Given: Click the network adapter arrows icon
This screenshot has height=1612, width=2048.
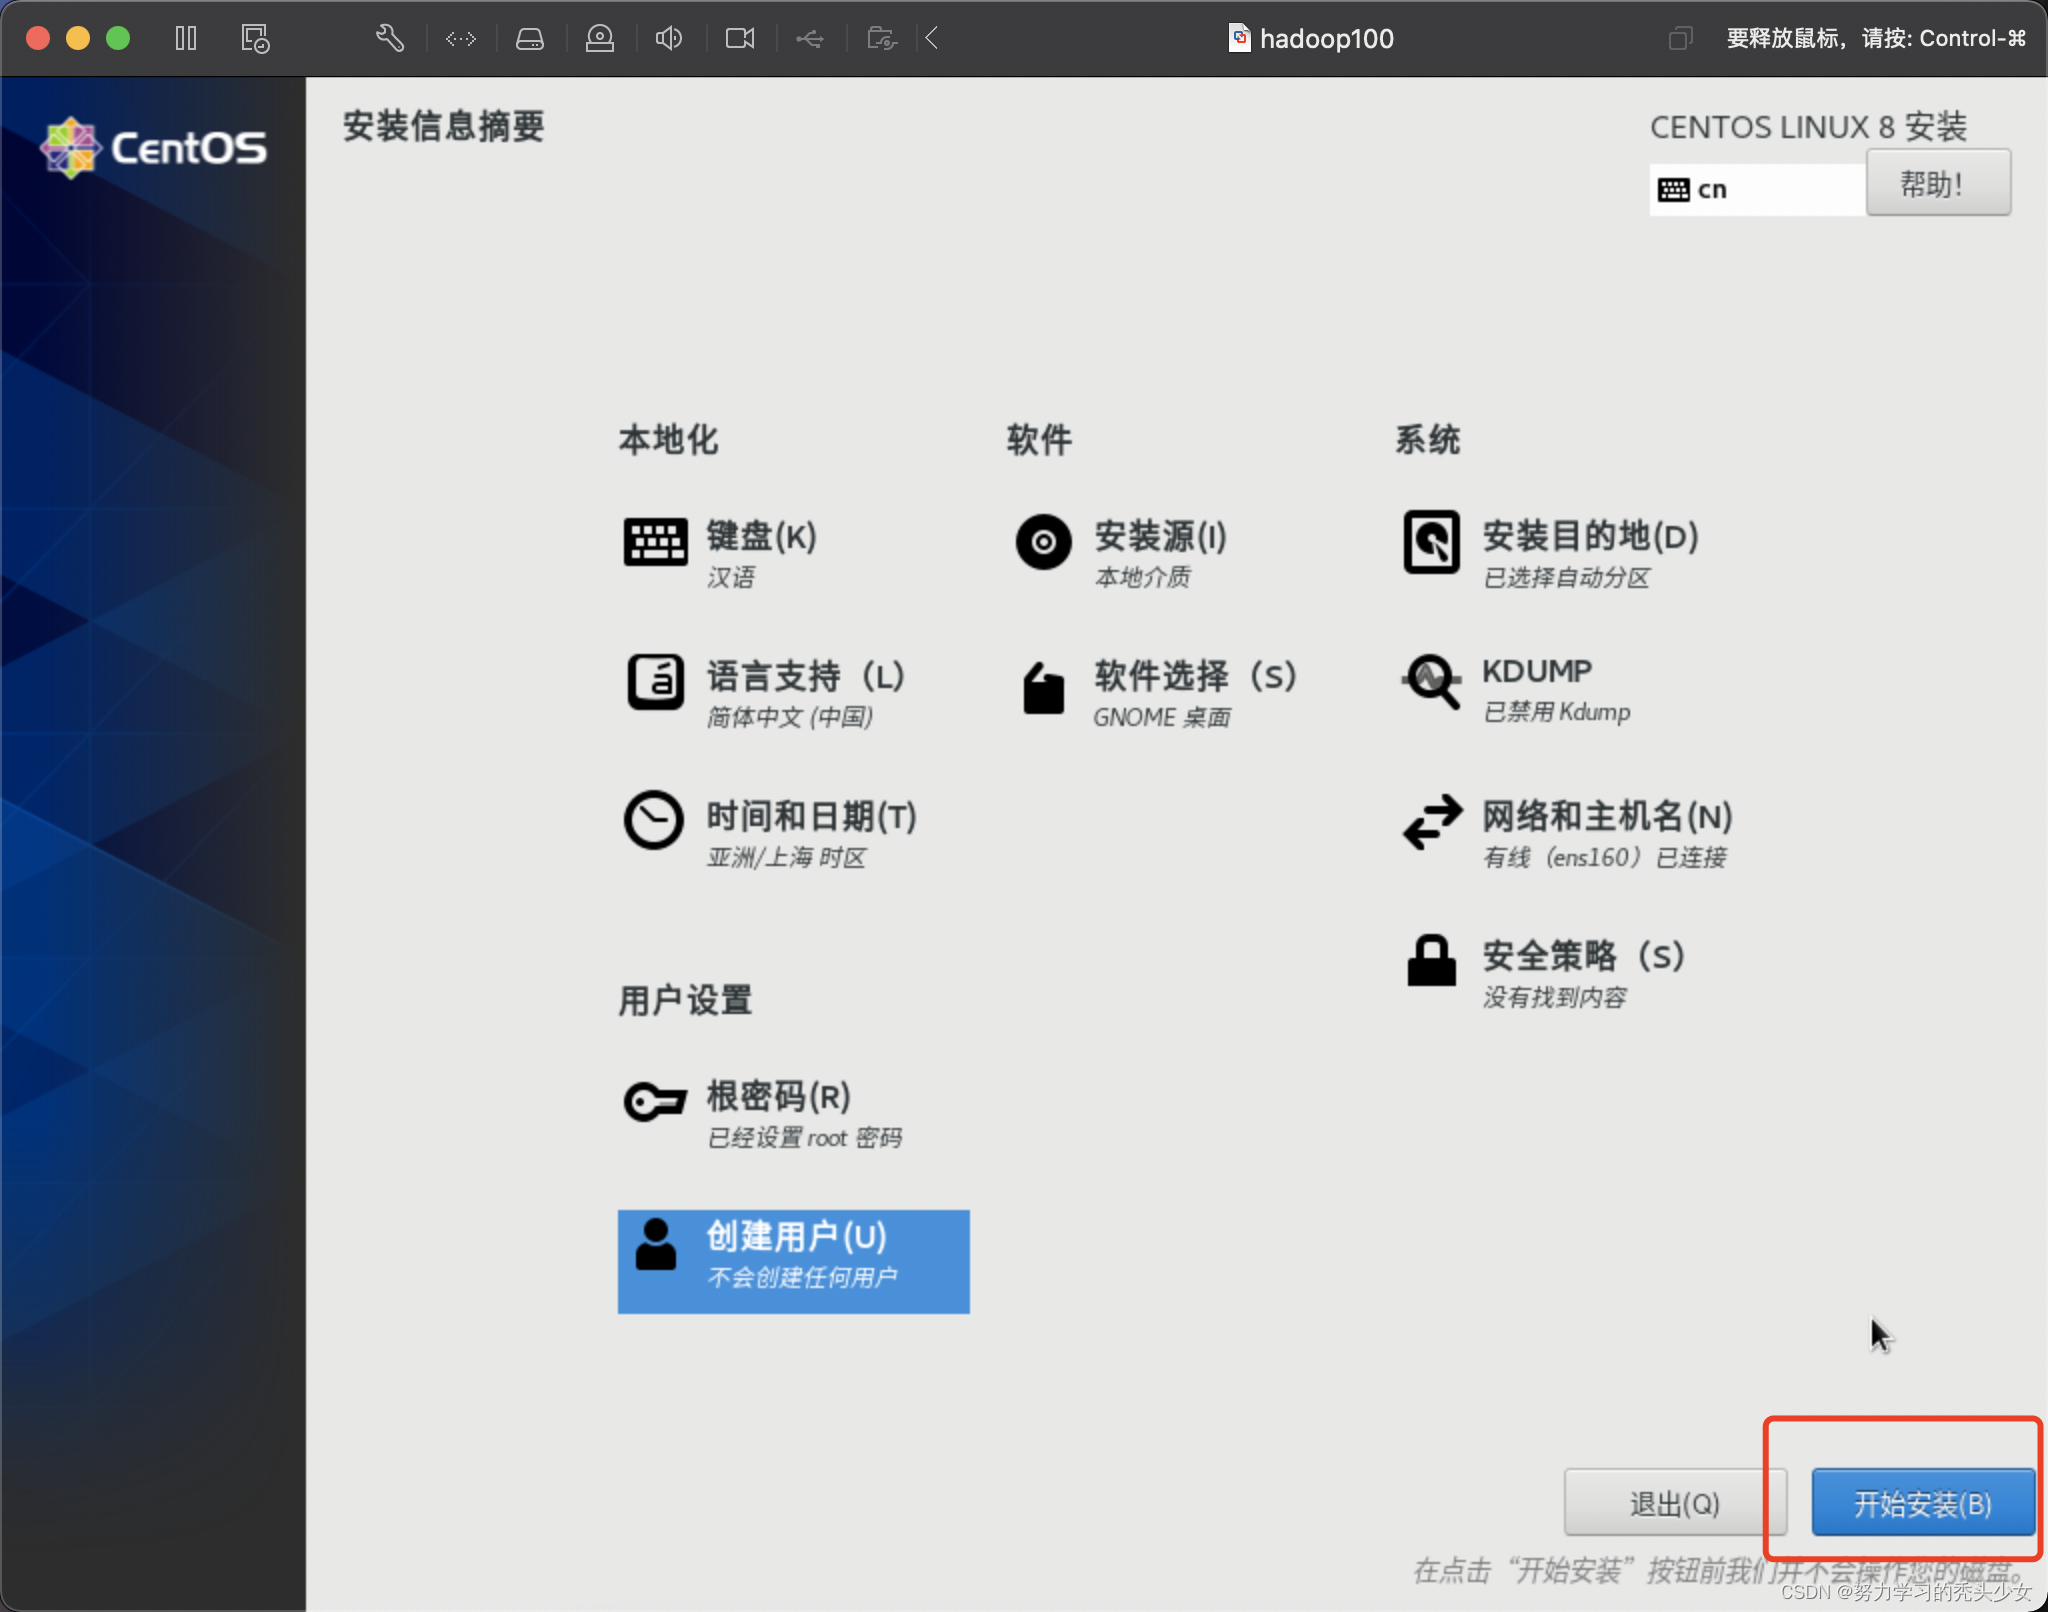Looking at the screenshot, I should click(x=460, y=38).
